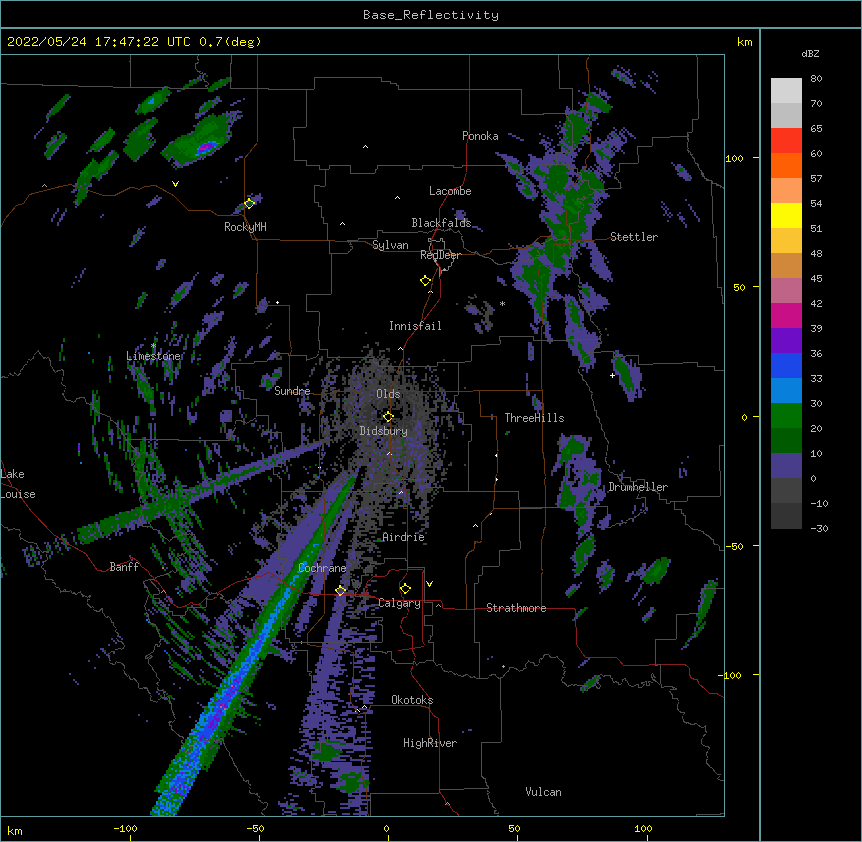Click the yellow diamond marker above Calgary label
Screen dimensions: 862x842
405,589
